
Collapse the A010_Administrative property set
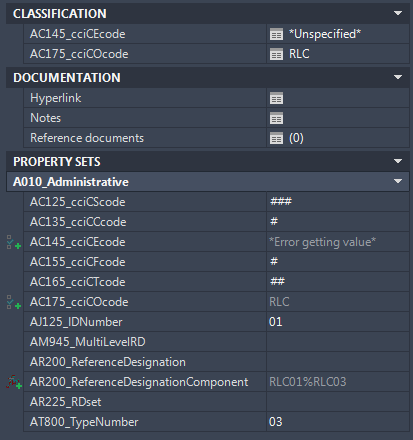click(x=398, y=182)
